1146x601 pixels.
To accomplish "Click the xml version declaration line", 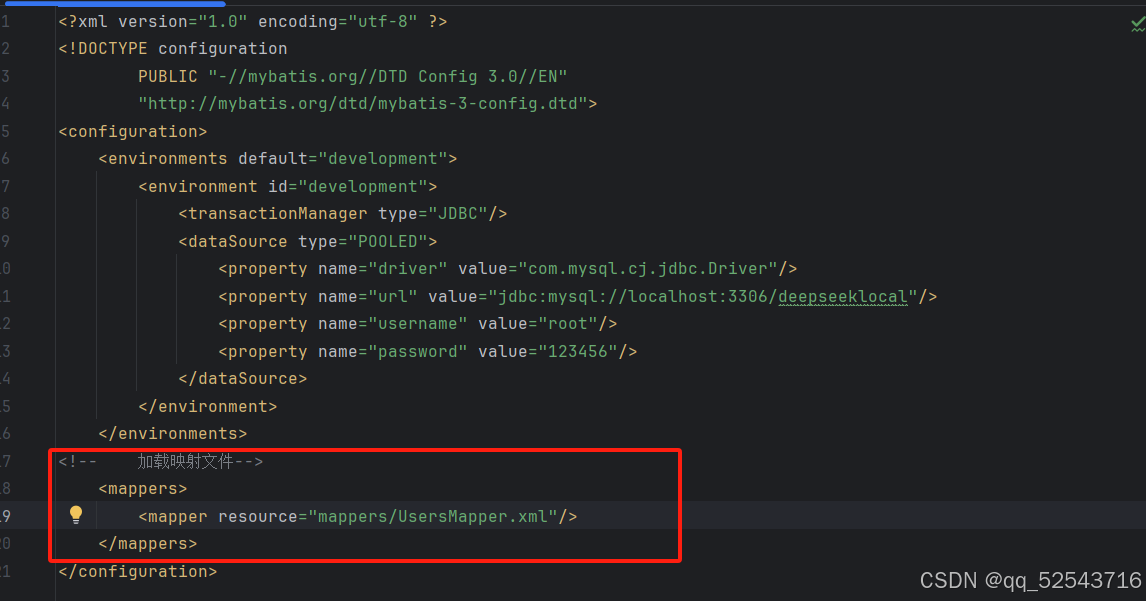I will pos(253,22).
